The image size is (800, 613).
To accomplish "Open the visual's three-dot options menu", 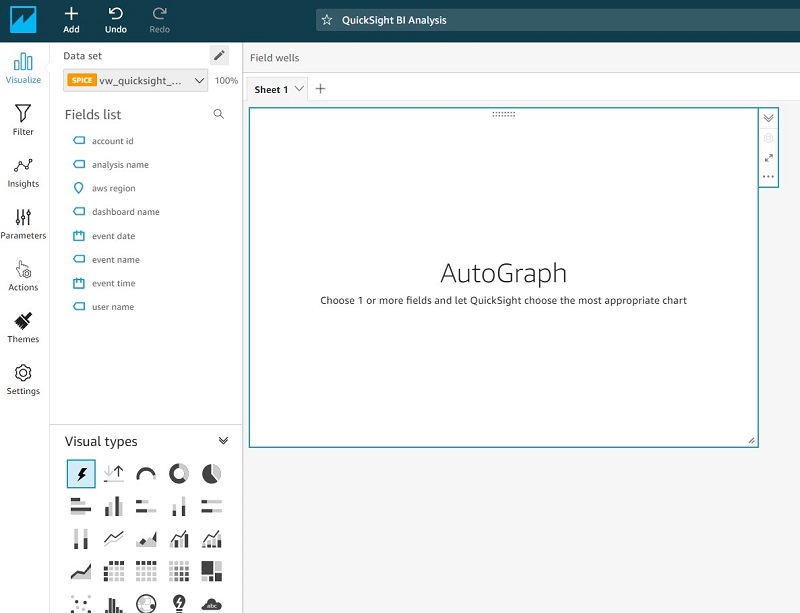I will click(x=768, y=177).
